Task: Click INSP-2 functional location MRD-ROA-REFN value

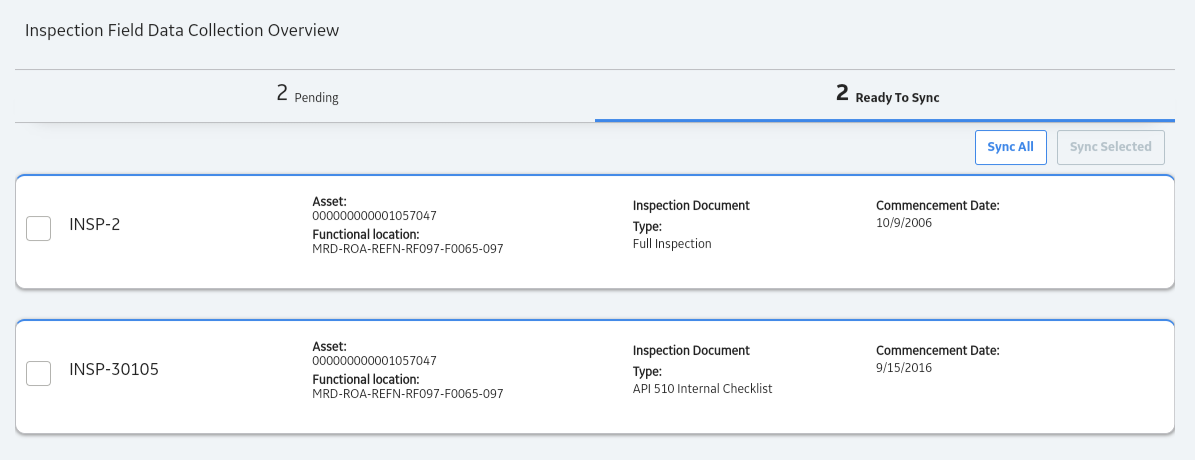Action: pos(408,249)
